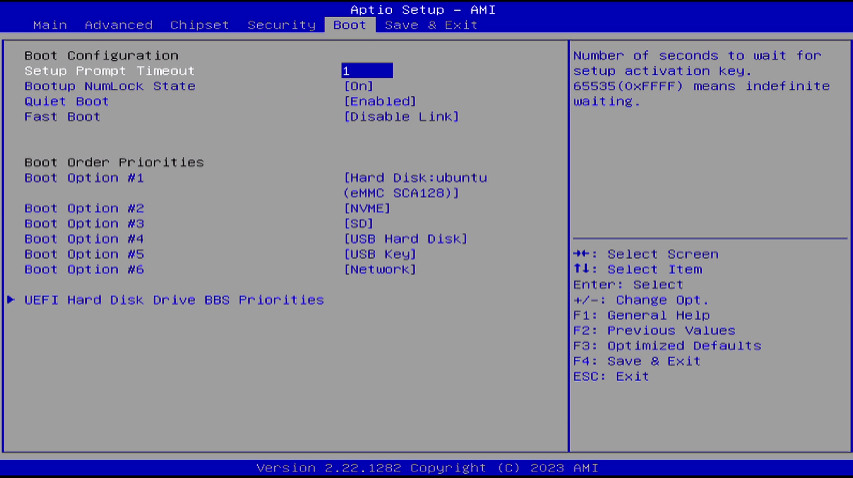Select the Bootup NumLock State label
853x478 pixels.
point(110,86)
